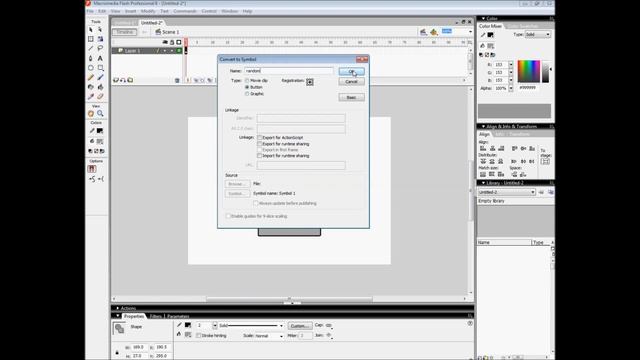Collapse the Properties panel
This screenshot has height=360, width=640.
(118, 316)
